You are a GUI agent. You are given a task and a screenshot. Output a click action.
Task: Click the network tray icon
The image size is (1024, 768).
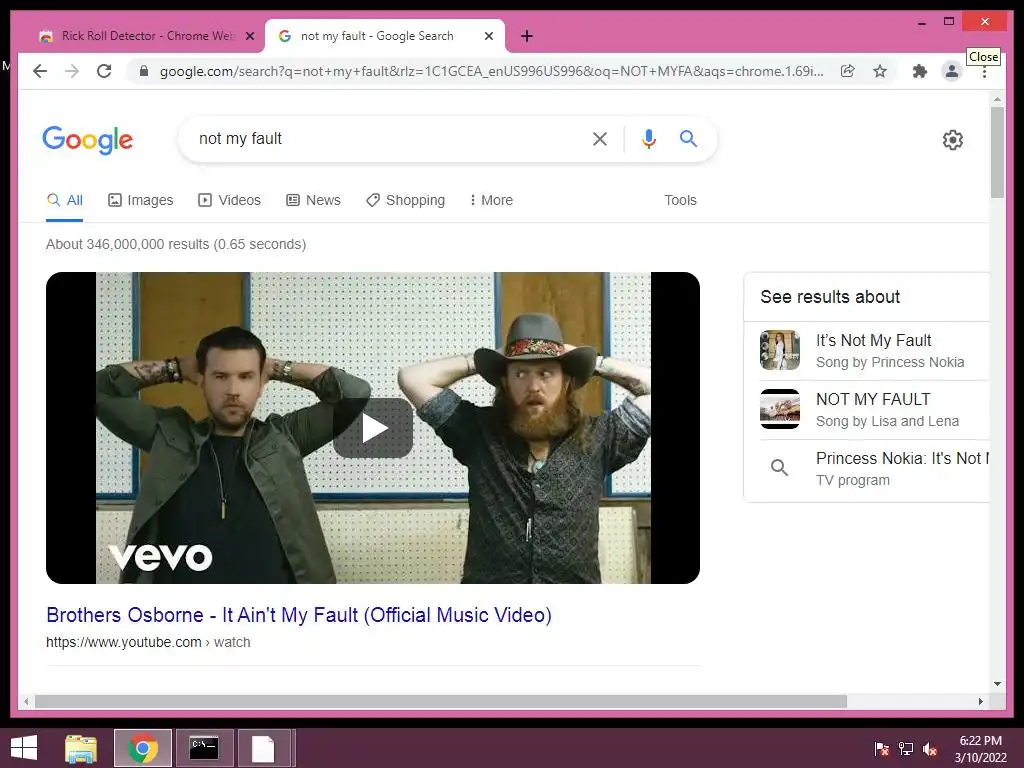(x=906, y=749)
